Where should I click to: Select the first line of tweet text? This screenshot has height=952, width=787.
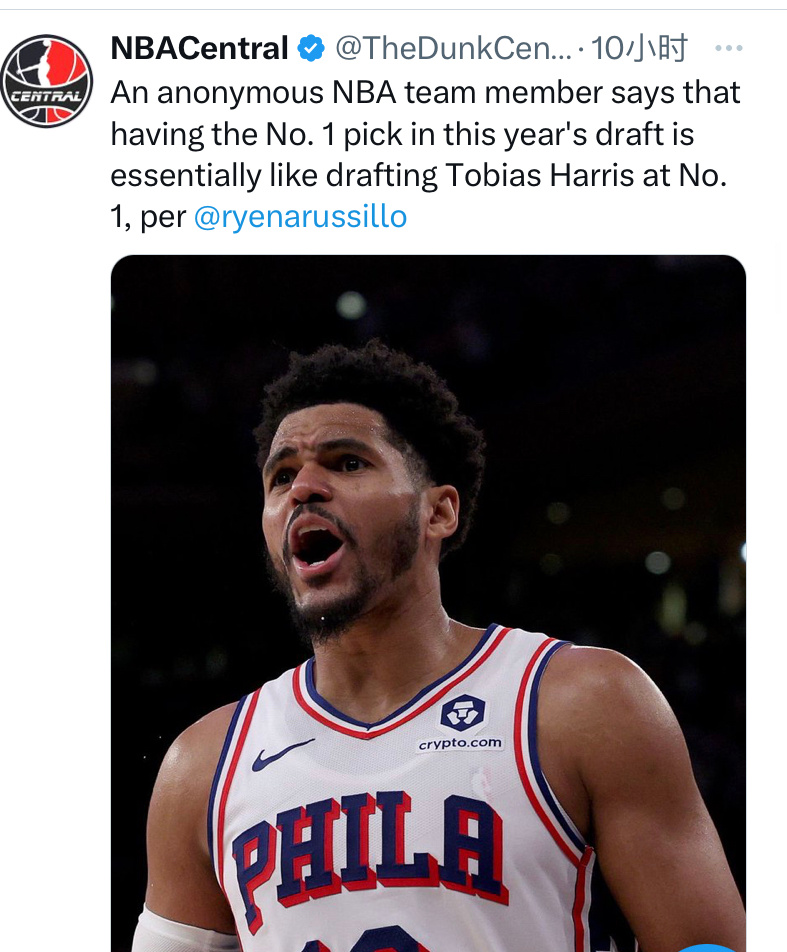[425, 92]
